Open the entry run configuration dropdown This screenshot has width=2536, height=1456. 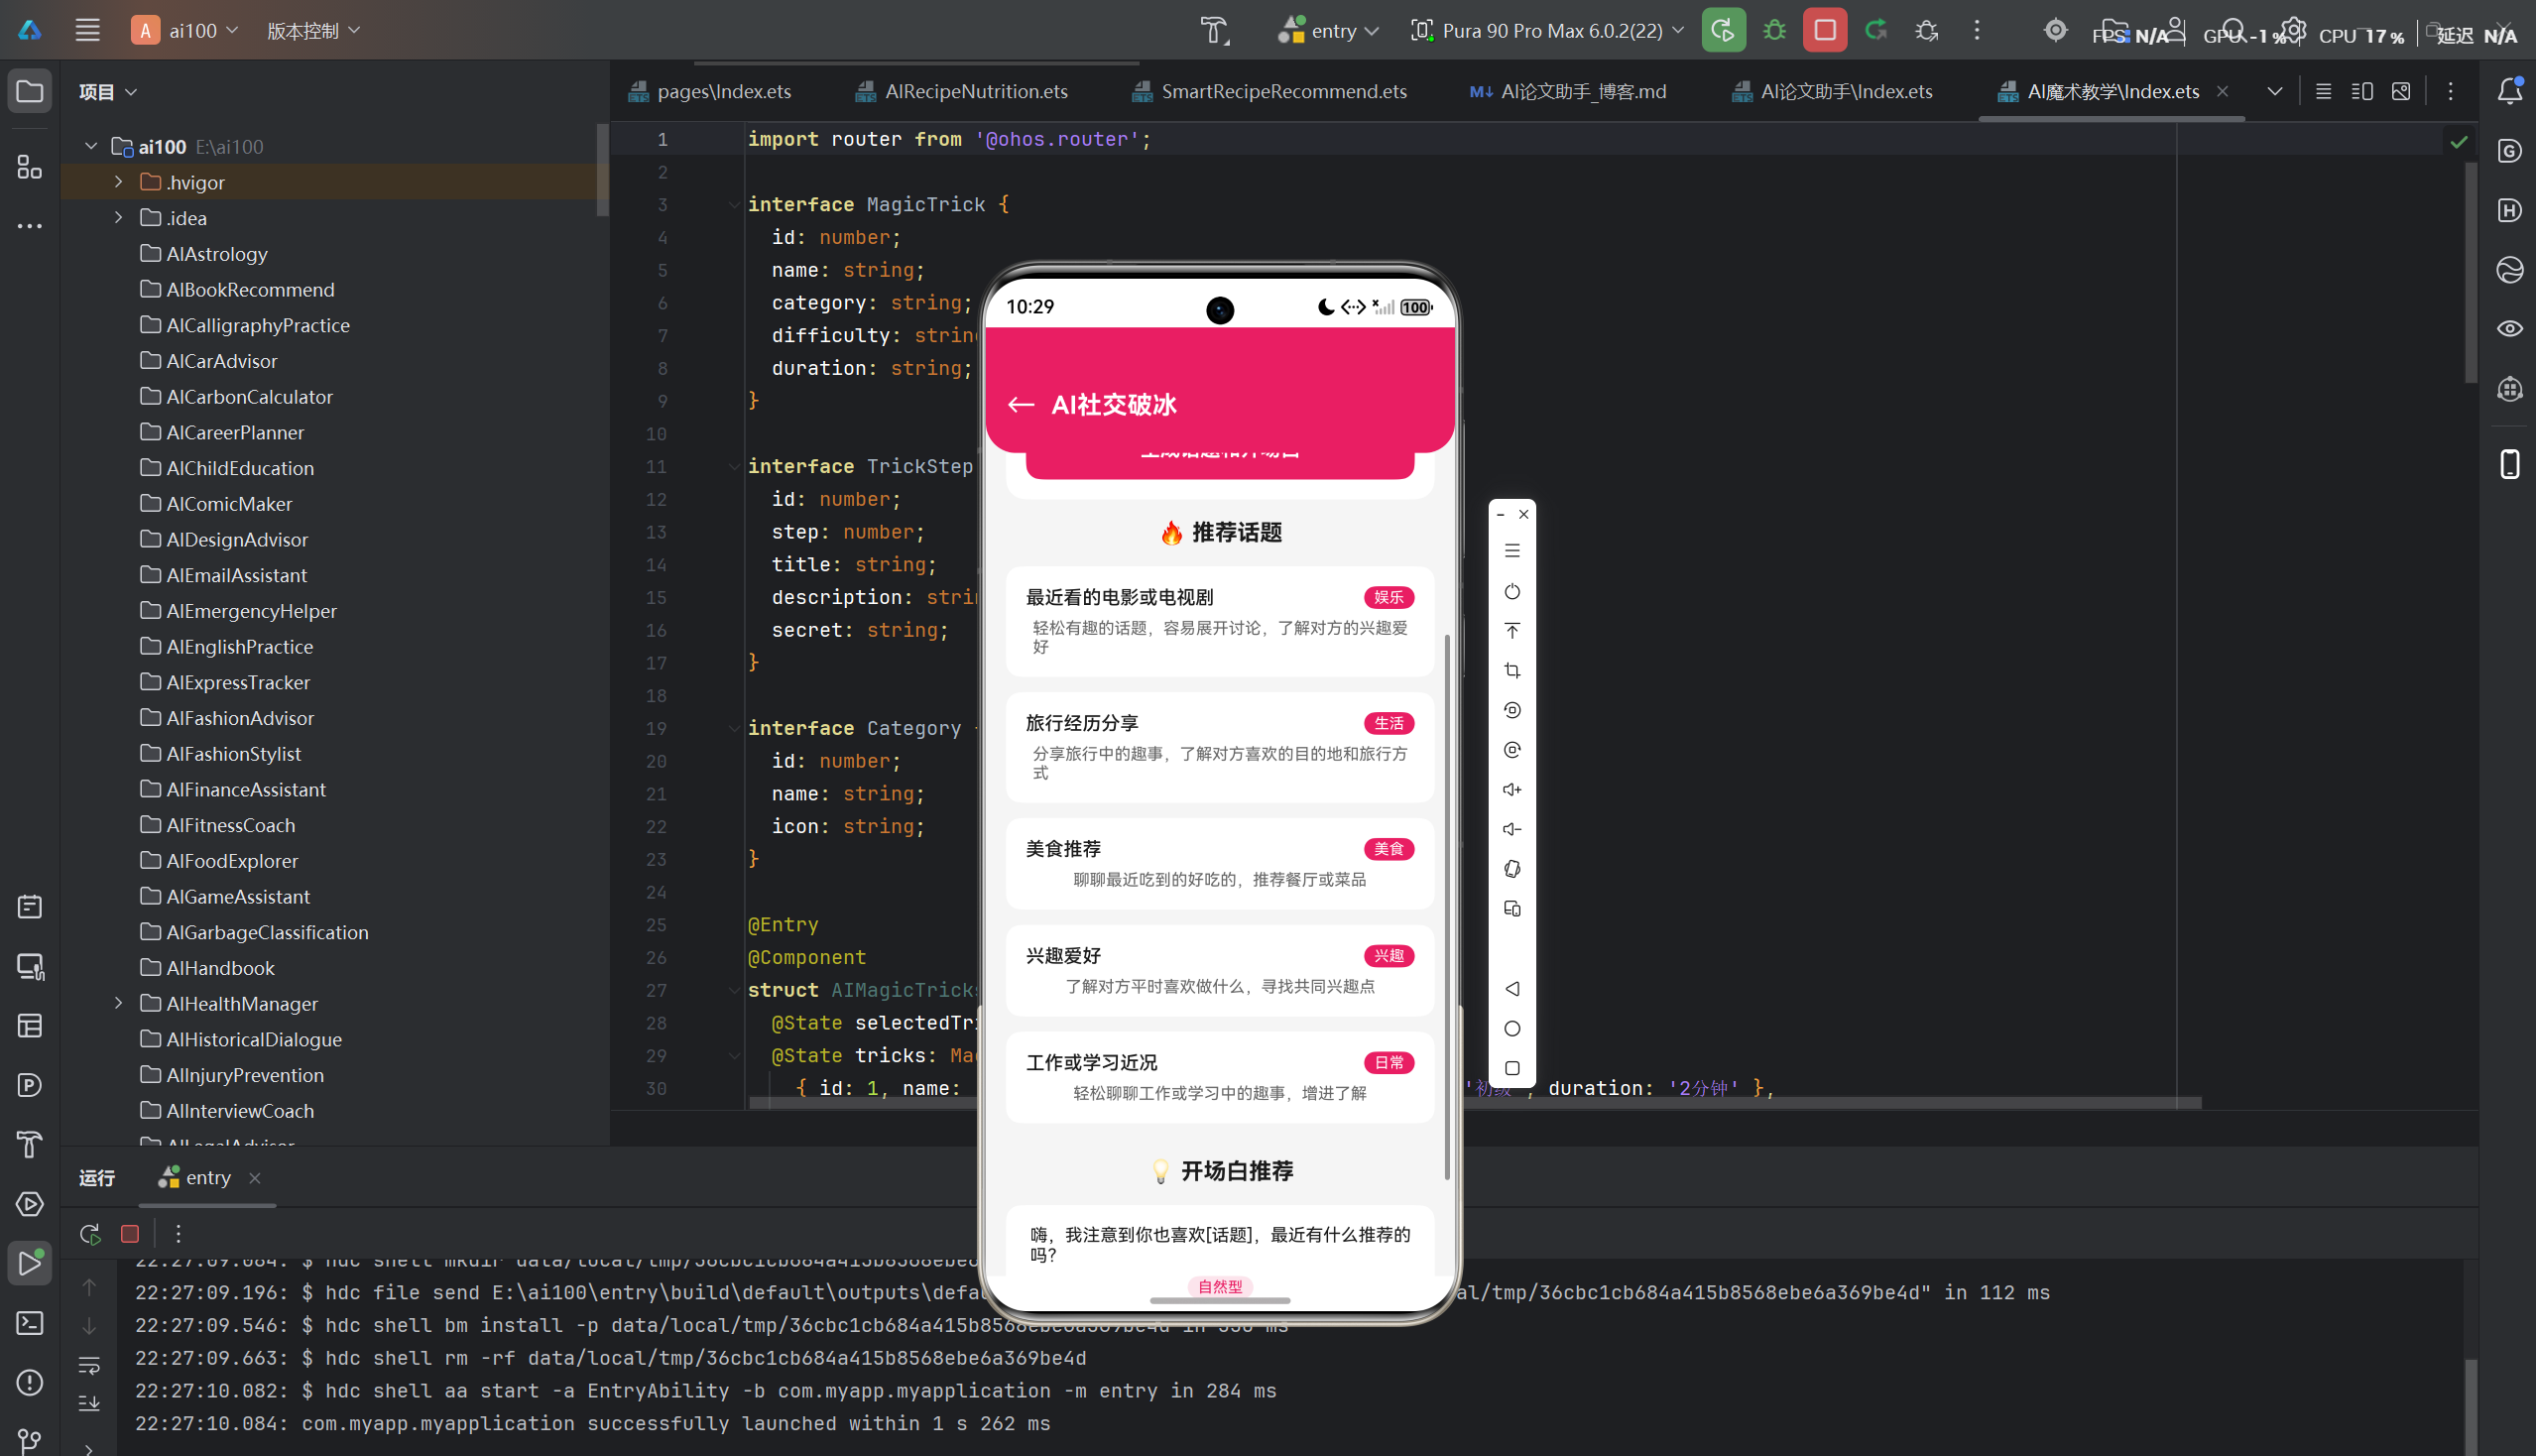1329,30
